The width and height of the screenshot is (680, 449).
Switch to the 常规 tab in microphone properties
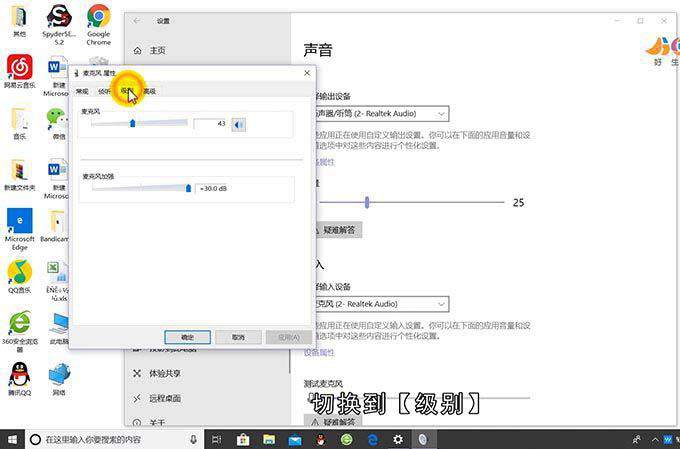click(82, 91)
